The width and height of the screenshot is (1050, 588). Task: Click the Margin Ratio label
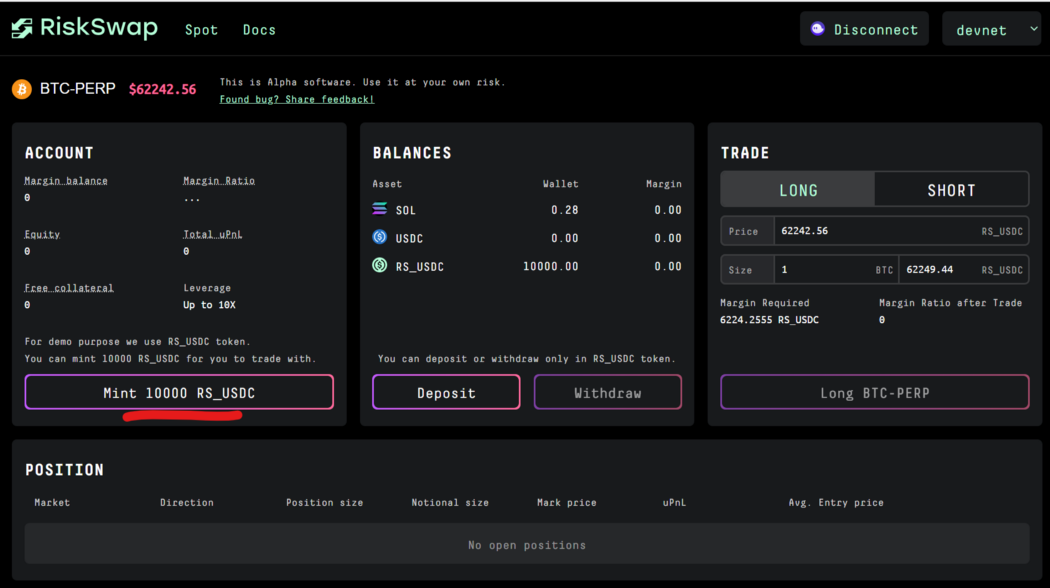(219, 181)
